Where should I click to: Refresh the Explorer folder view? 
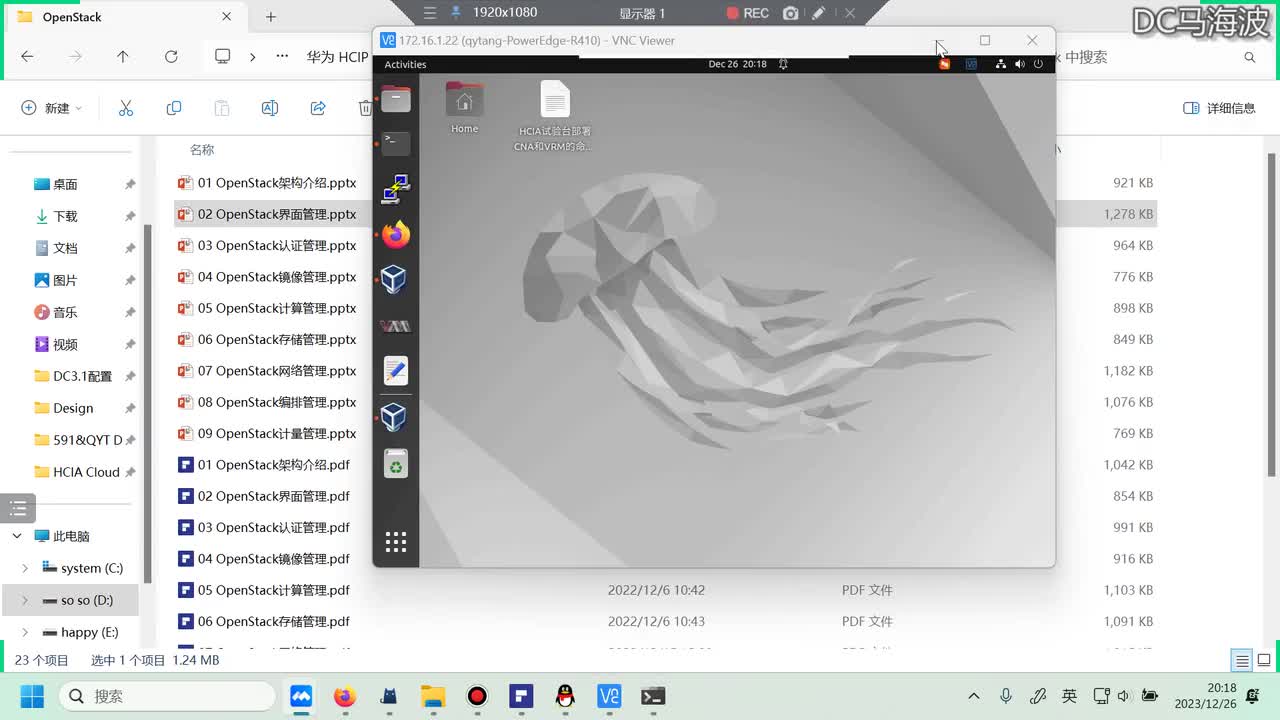click(x=171, y=57)
